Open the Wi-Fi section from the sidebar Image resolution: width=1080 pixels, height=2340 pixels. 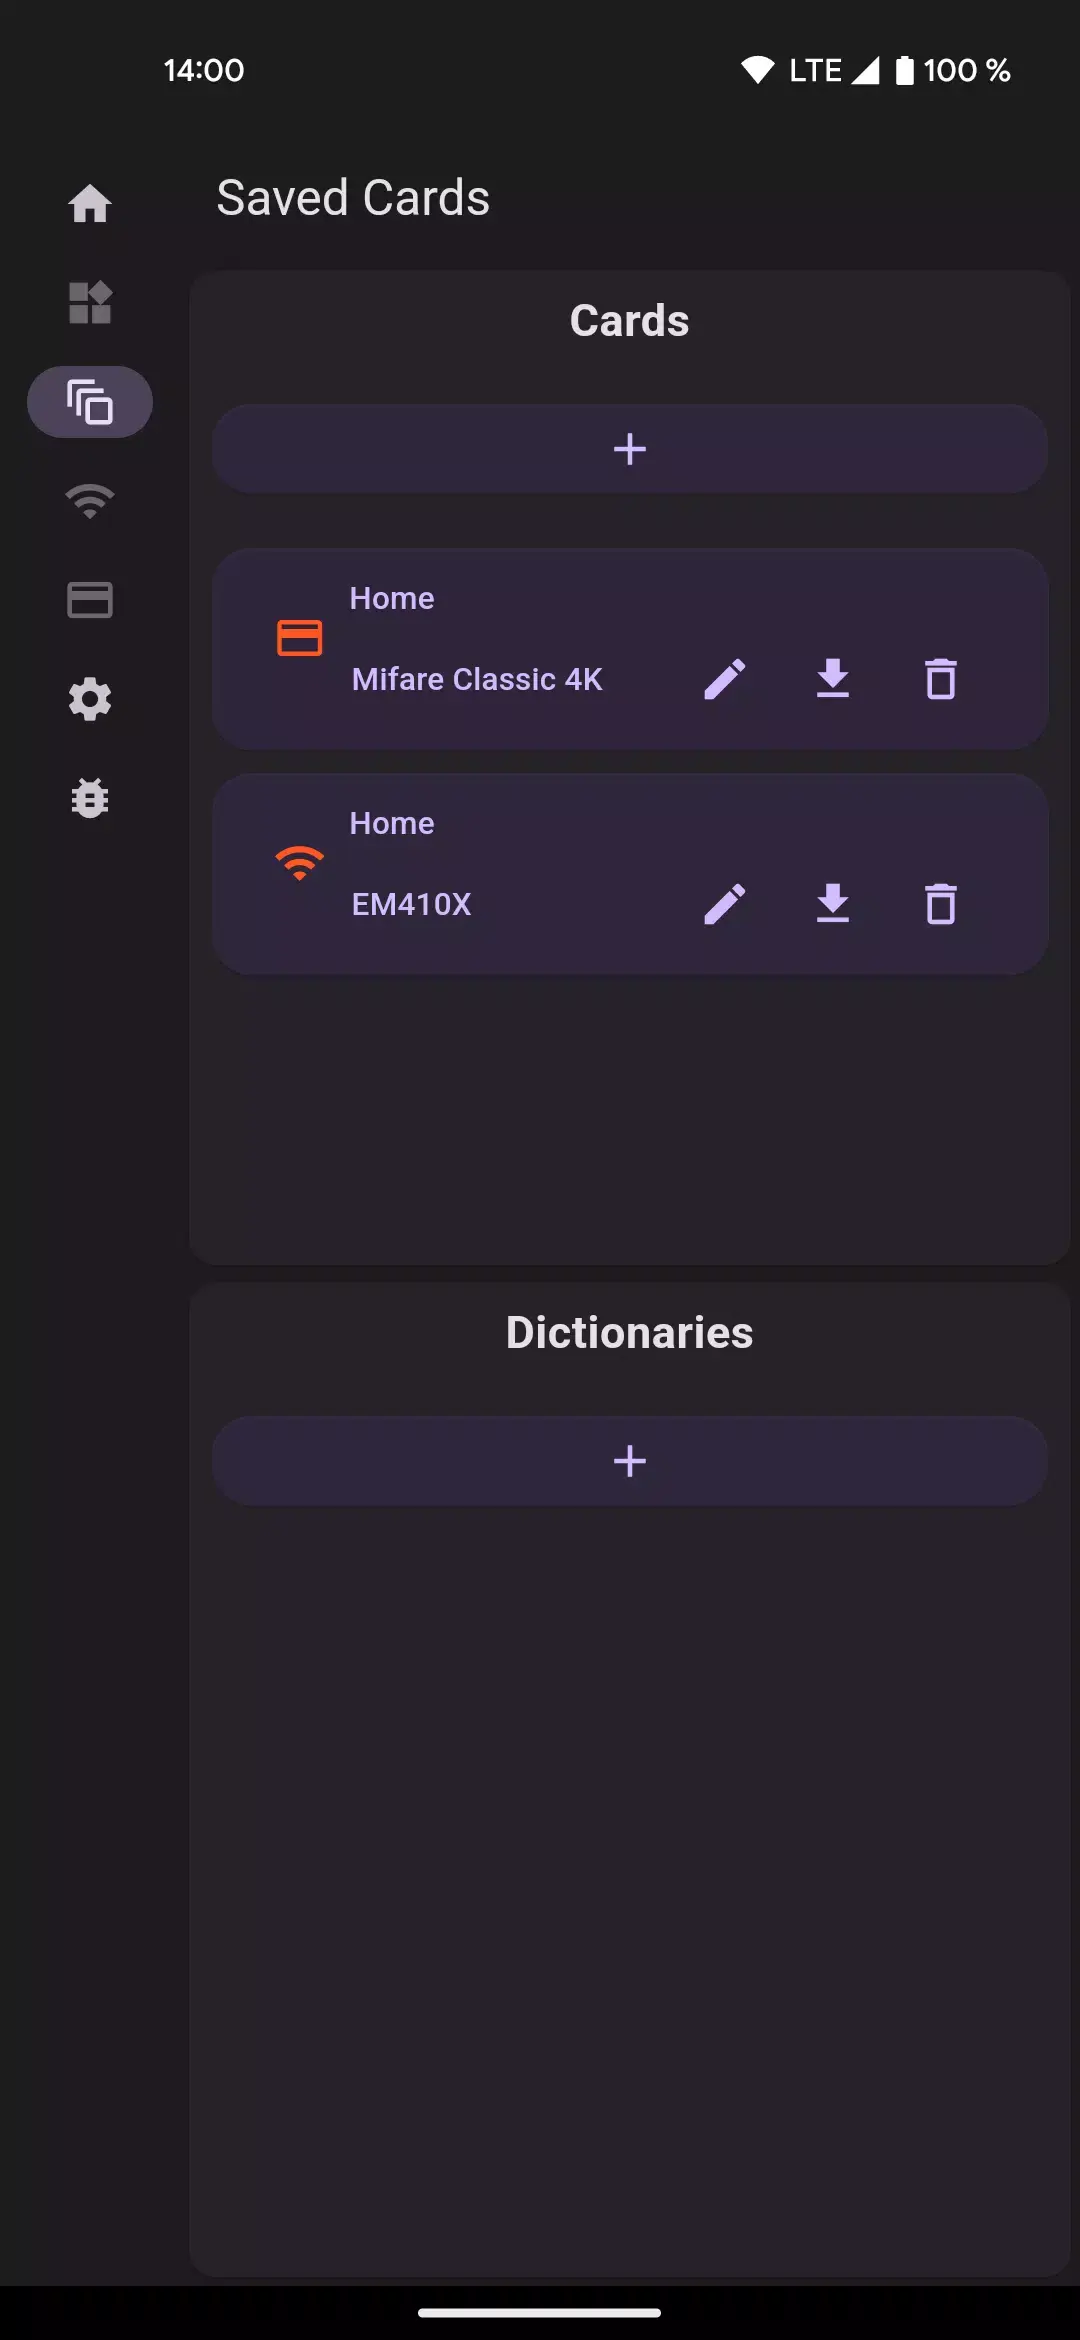[90, 499]
